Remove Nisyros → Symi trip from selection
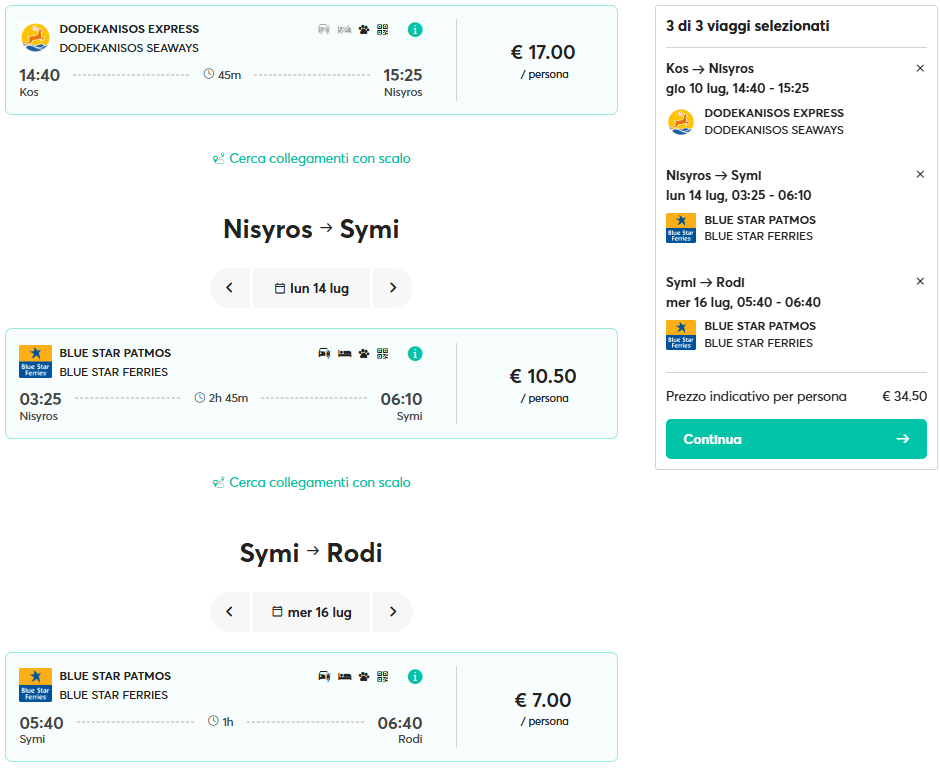Image resolution: width=940 pixels, height=768 pixels. (x=920, y=174)
